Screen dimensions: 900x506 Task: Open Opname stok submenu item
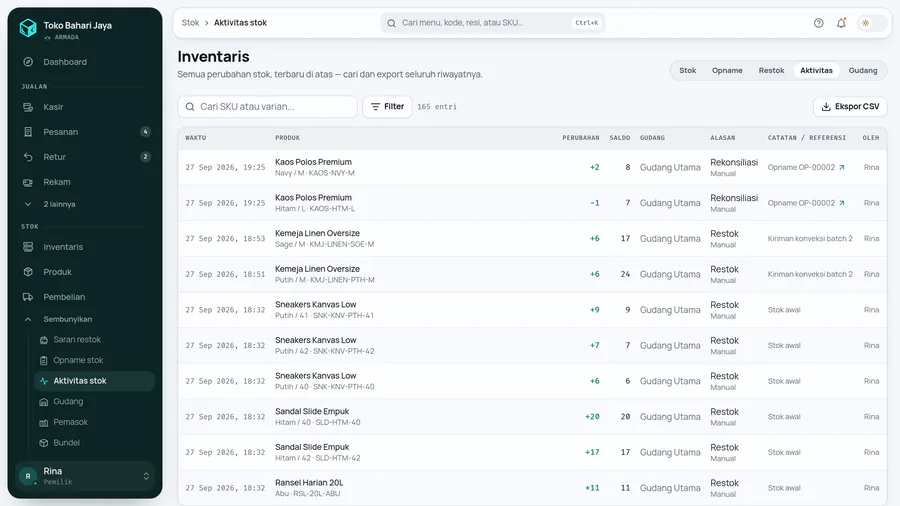(x=95, y=360)
